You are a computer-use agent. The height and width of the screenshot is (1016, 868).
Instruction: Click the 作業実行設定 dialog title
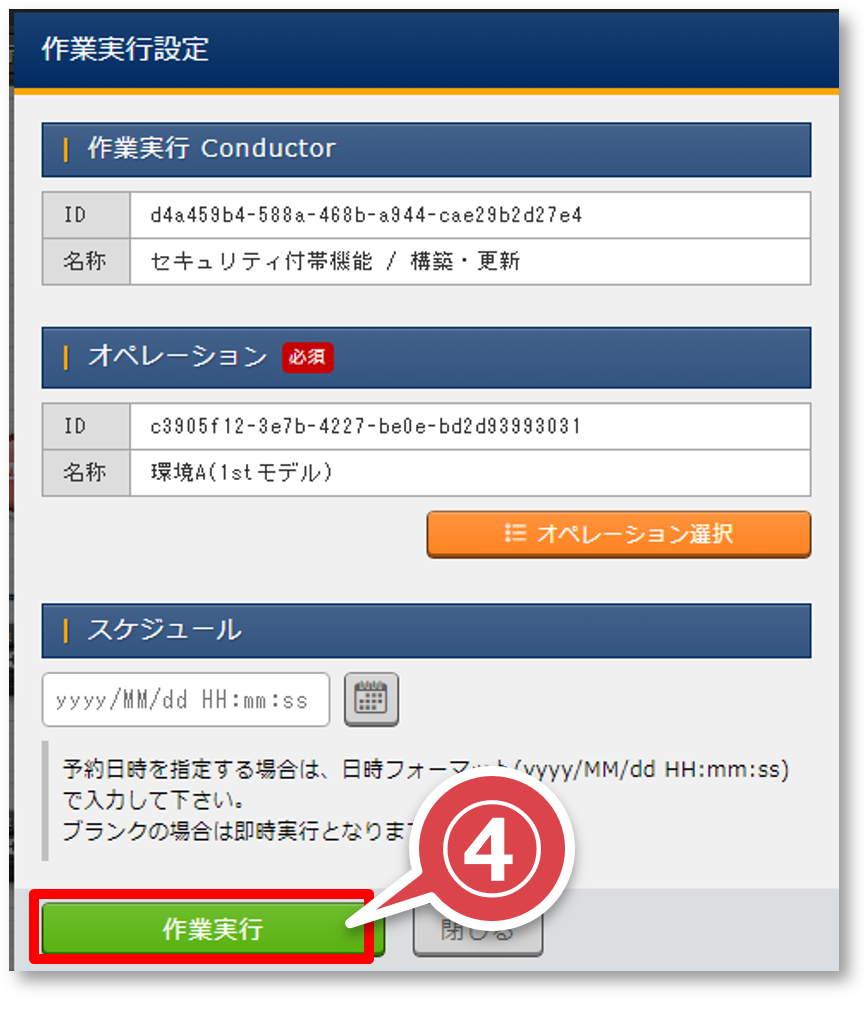click(125, 49)
